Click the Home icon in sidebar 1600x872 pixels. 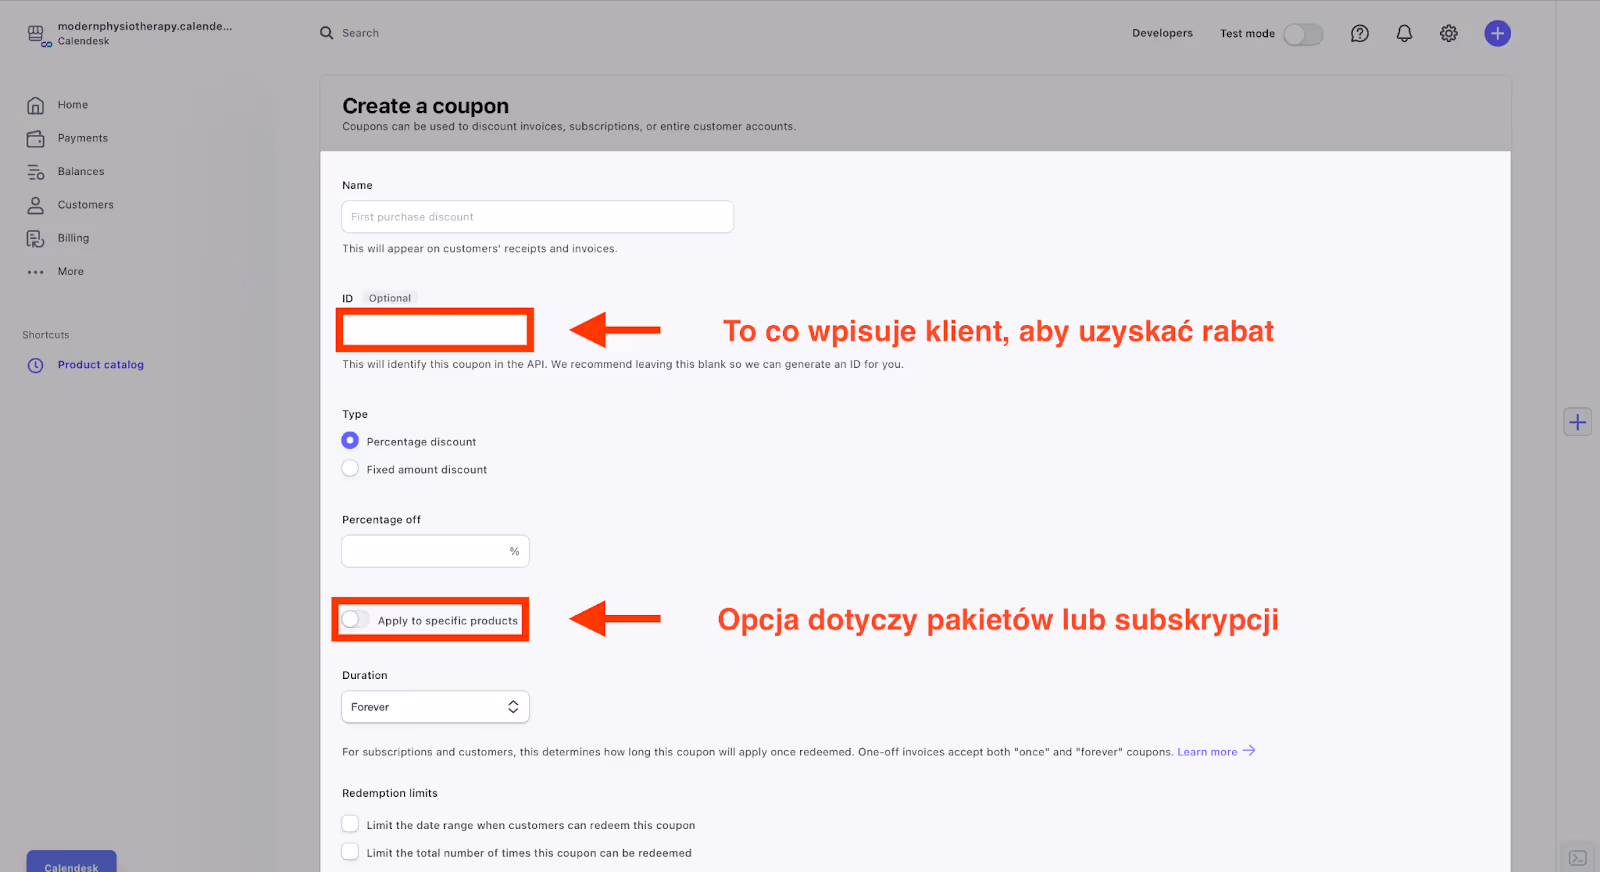pyautogui.click(x=36, y=105)
